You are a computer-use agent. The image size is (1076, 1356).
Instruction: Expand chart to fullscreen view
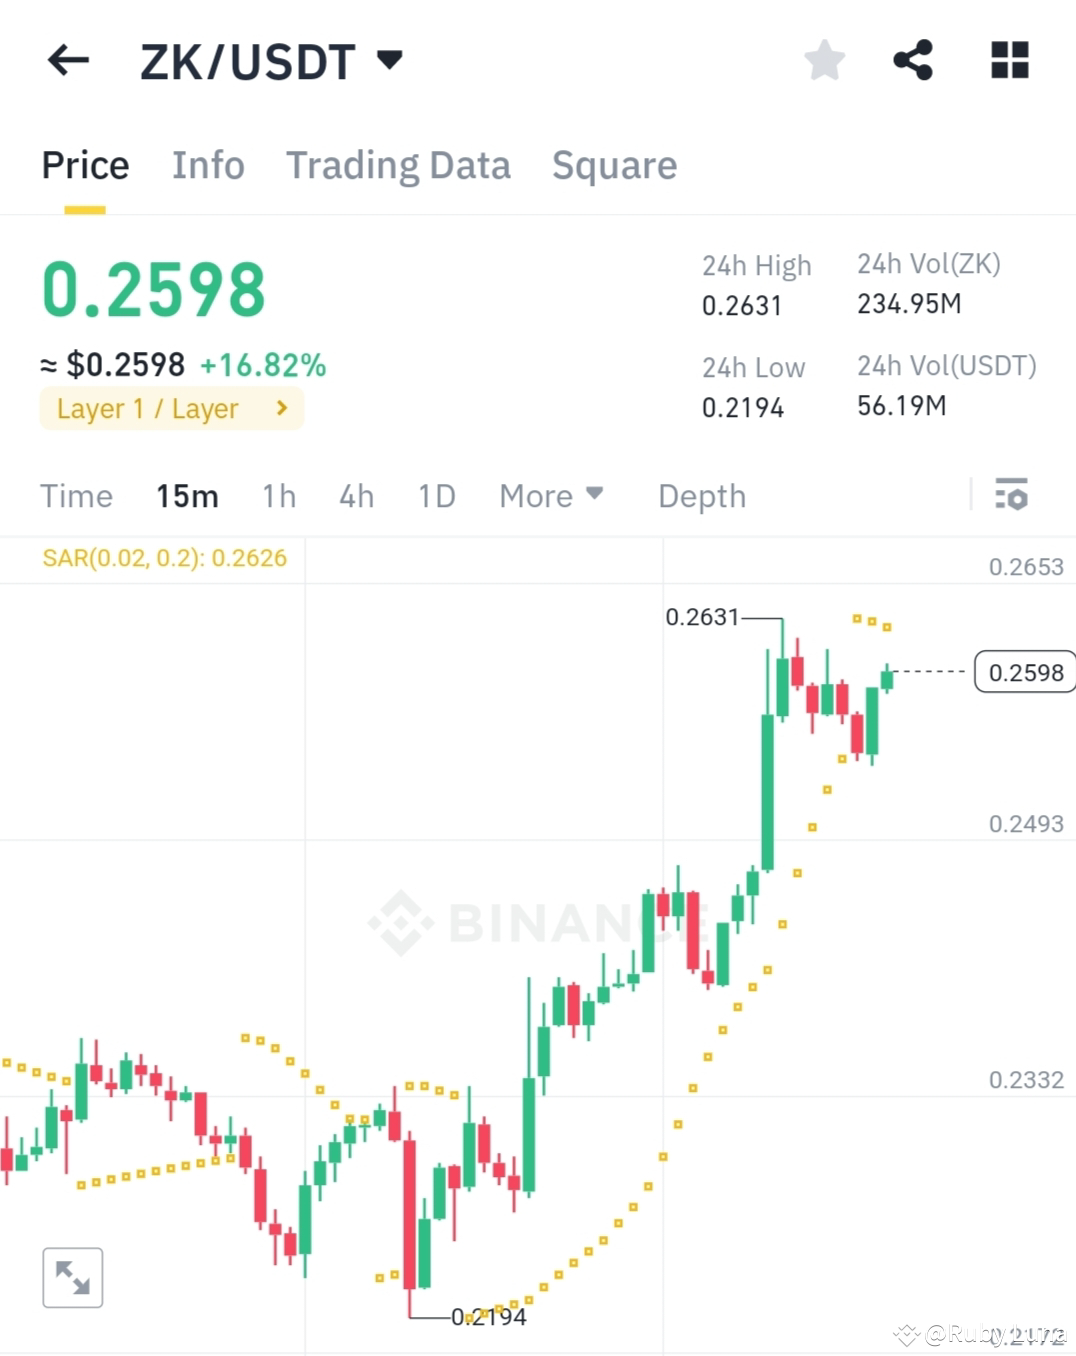71,1277
